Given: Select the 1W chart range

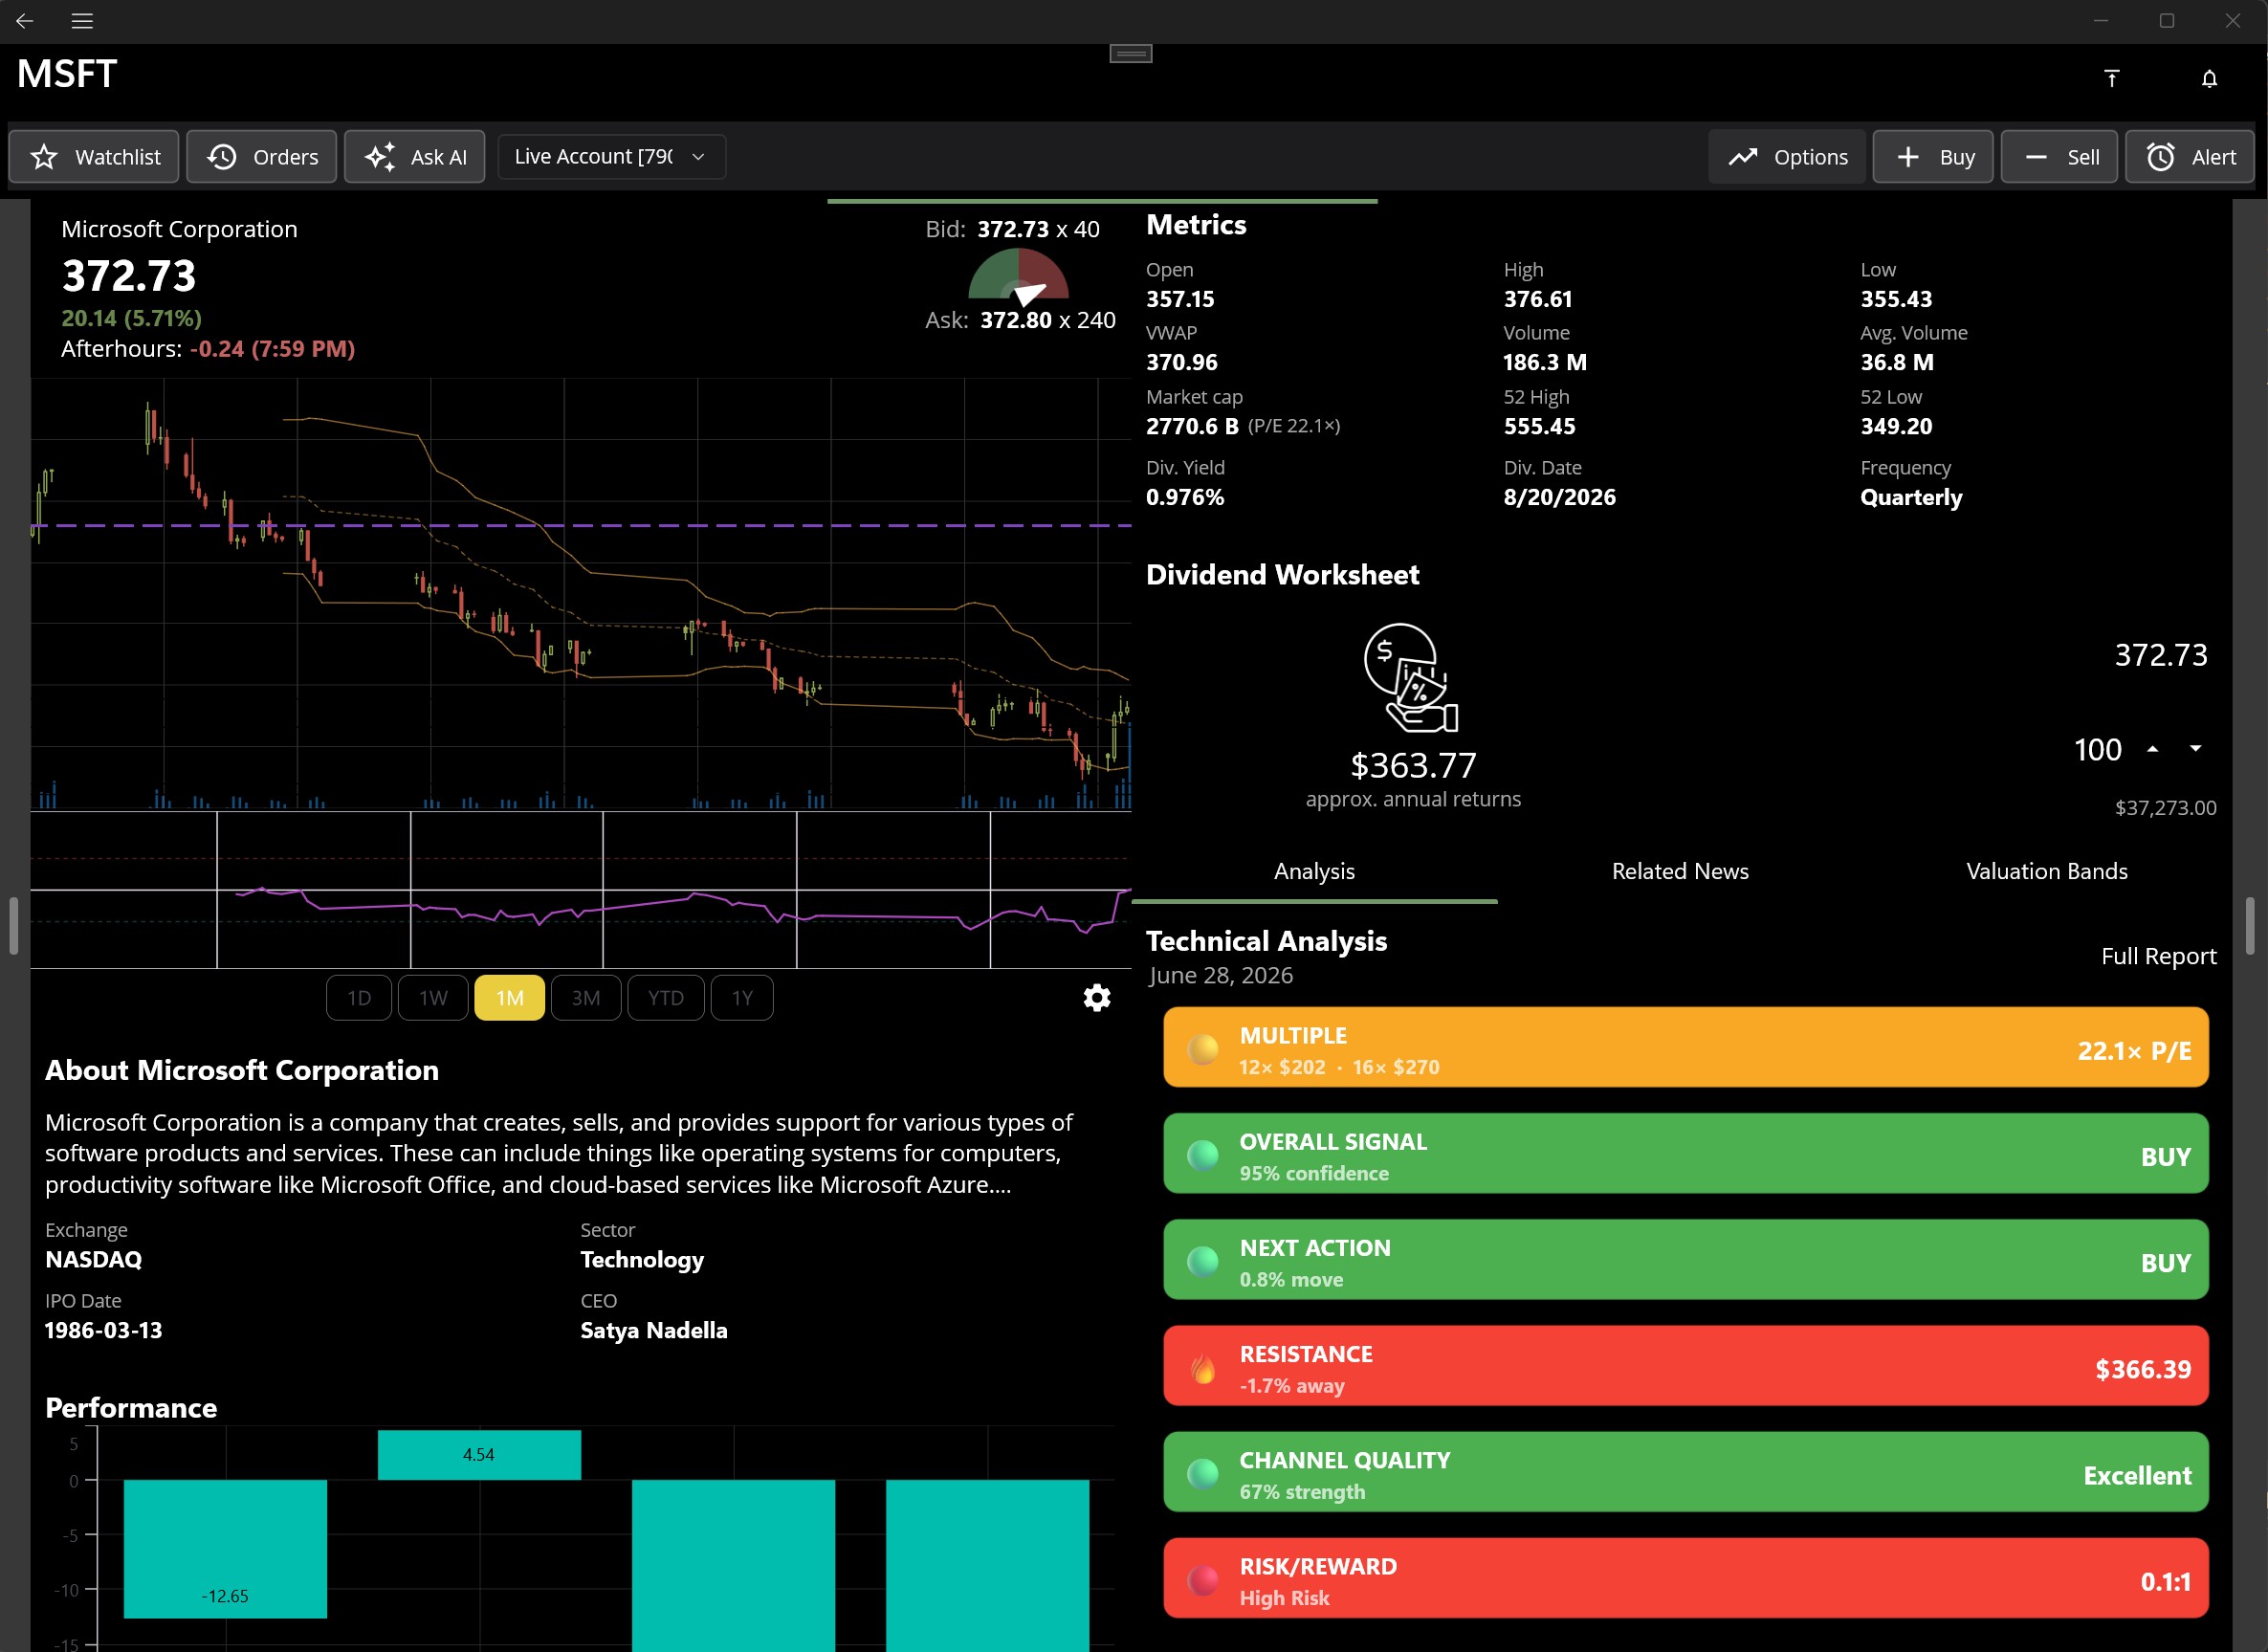Looking at the screenshot, I should (x=433, y=998).
